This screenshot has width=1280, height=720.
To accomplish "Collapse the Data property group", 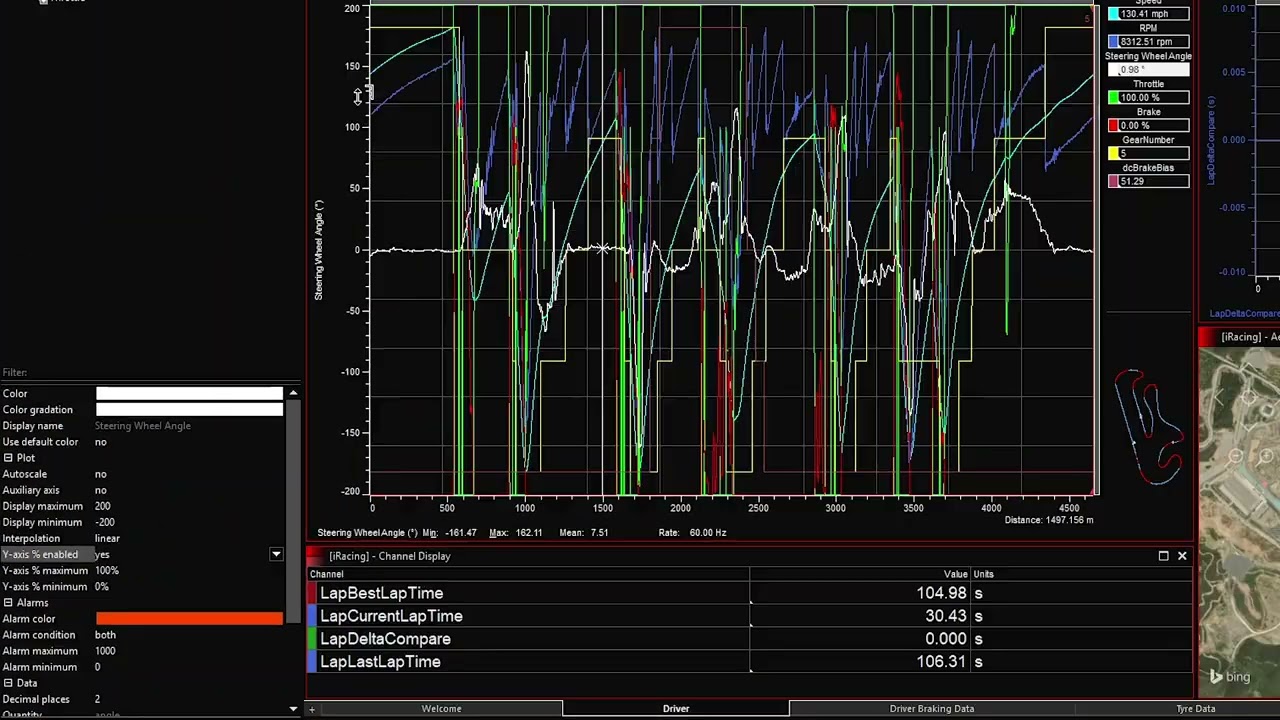I will [x=8, y=684].
